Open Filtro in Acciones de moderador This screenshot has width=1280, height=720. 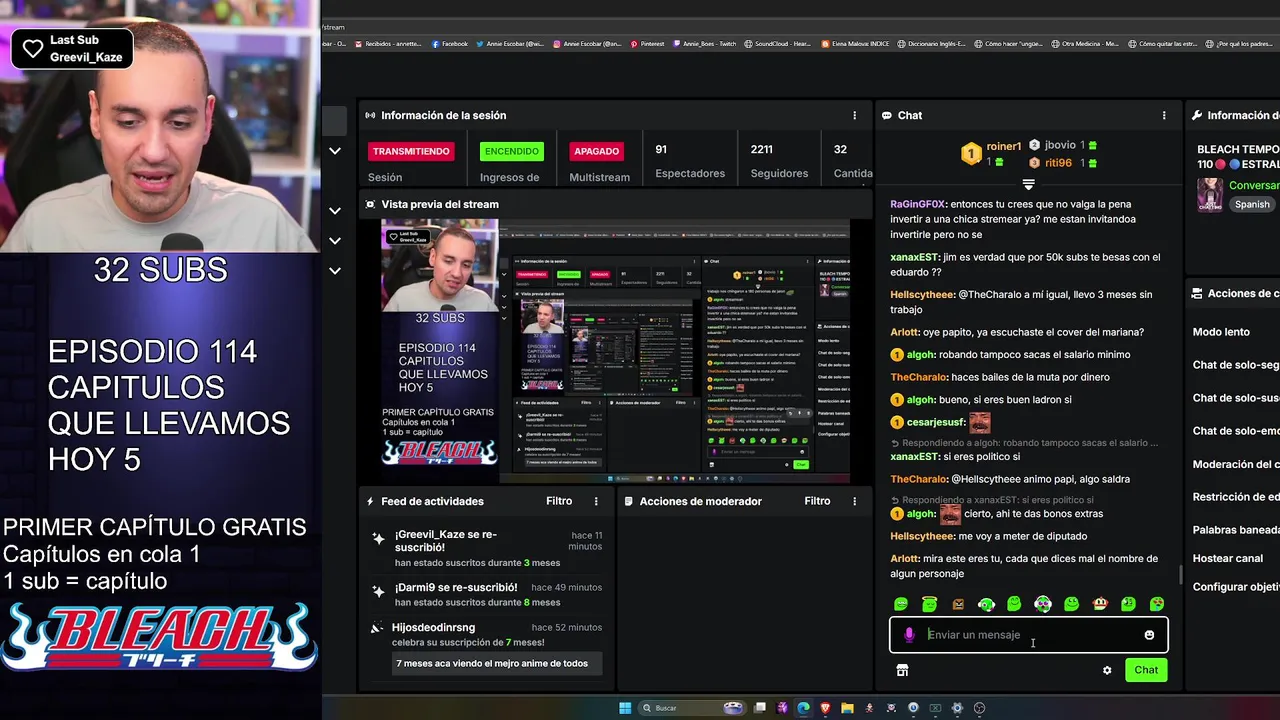pyautogui.click(x=817, y=501)
